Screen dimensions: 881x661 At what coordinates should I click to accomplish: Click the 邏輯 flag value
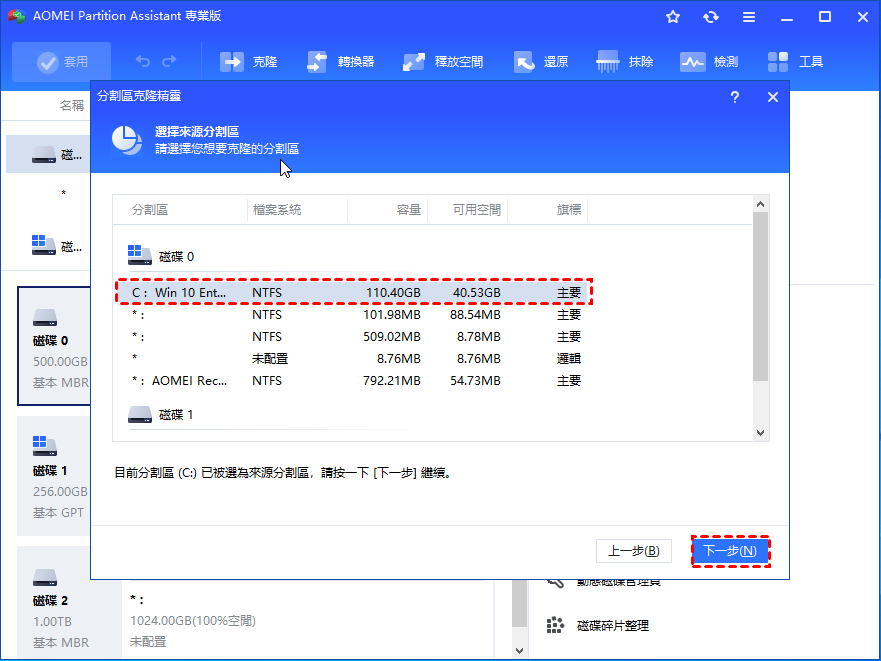[x=569, y=358]
